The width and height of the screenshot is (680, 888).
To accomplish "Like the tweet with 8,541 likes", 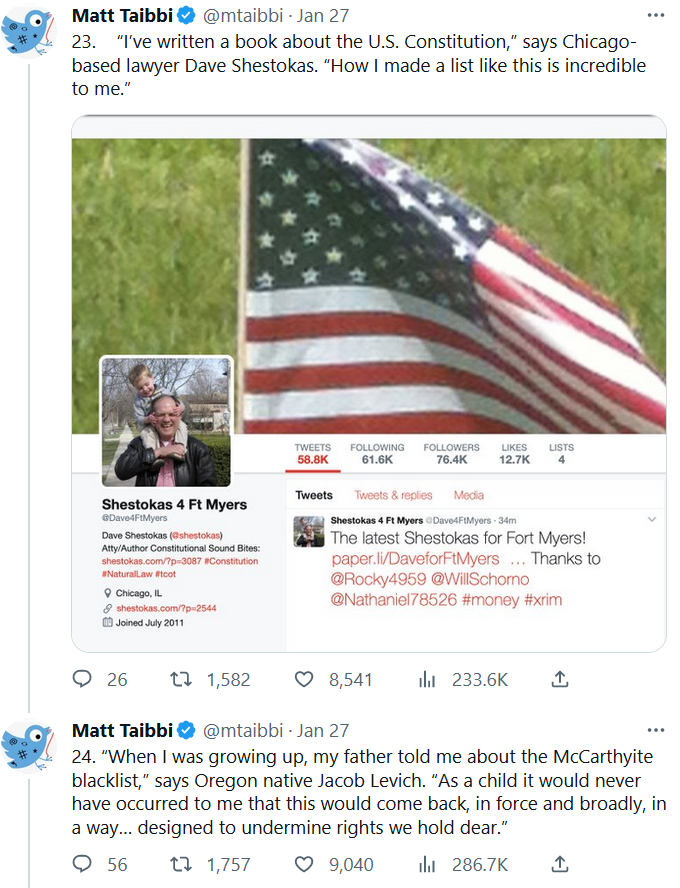I will click(304, 679).
